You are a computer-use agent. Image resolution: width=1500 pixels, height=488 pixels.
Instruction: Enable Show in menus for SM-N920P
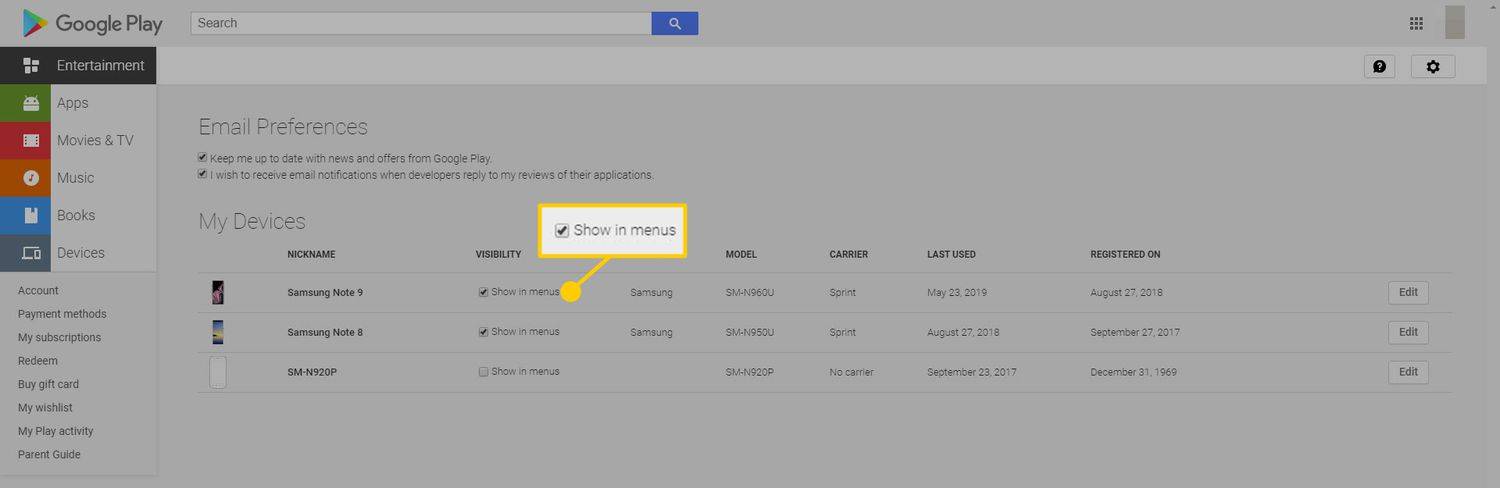pos(484,372)
